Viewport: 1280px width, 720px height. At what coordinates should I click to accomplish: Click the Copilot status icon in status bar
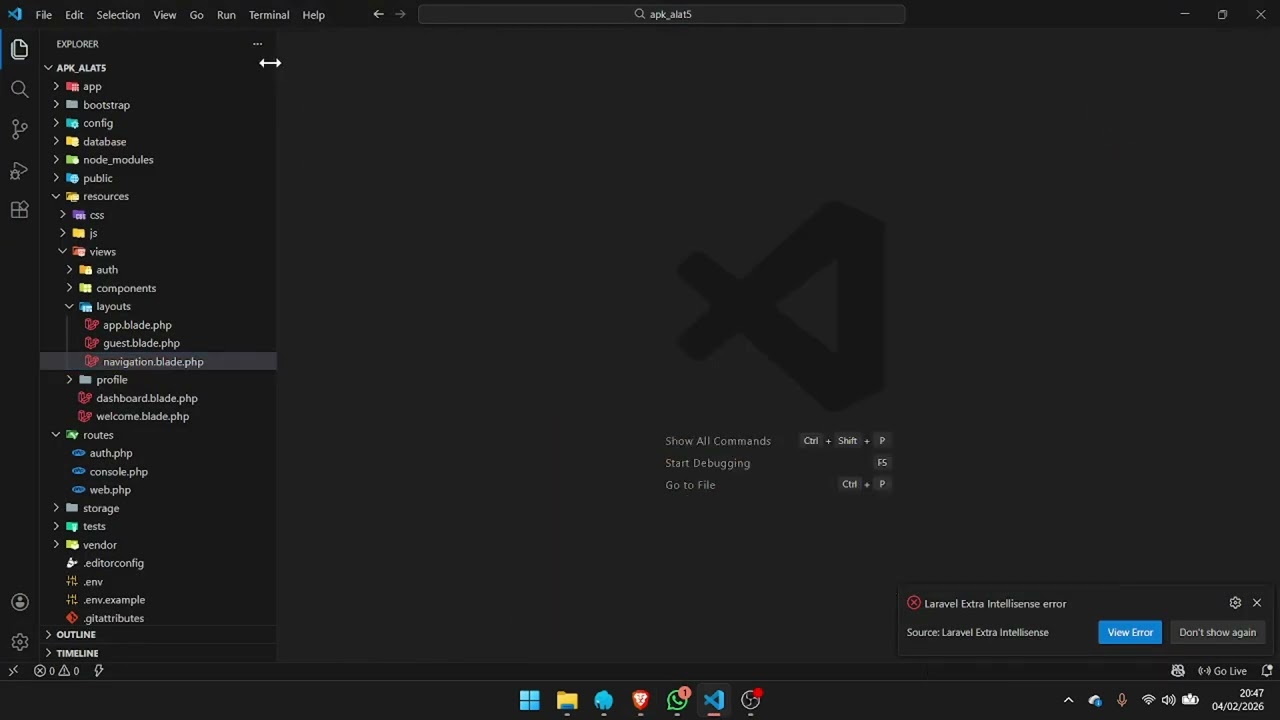point(1178,671)
